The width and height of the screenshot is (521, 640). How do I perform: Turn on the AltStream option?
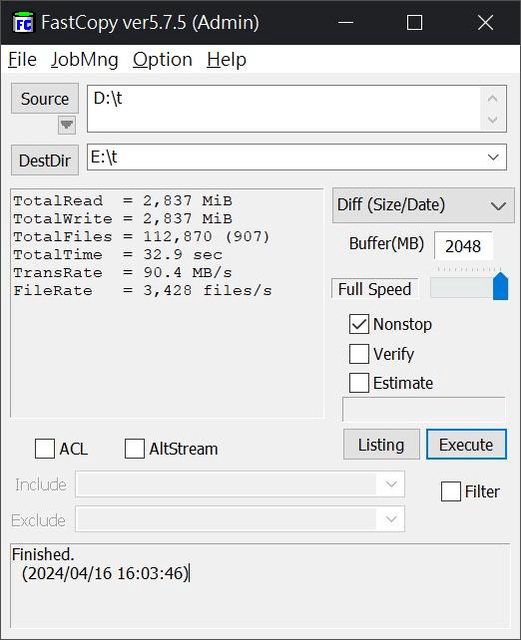coord(135,449)
